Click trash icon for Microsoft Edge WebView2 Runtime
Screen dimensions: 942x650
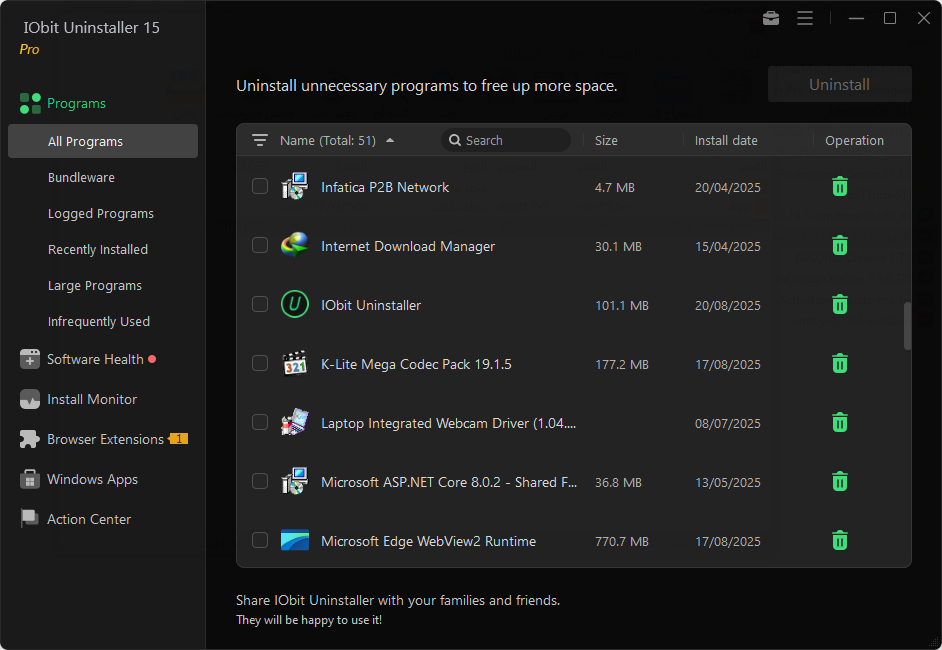(x=840, y=540)
